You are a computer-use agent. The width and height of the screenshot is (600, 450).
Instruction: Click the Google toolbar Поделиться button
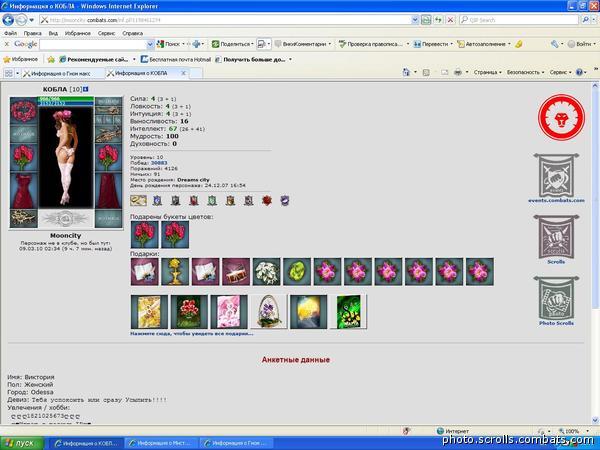(x=232, y=44)
